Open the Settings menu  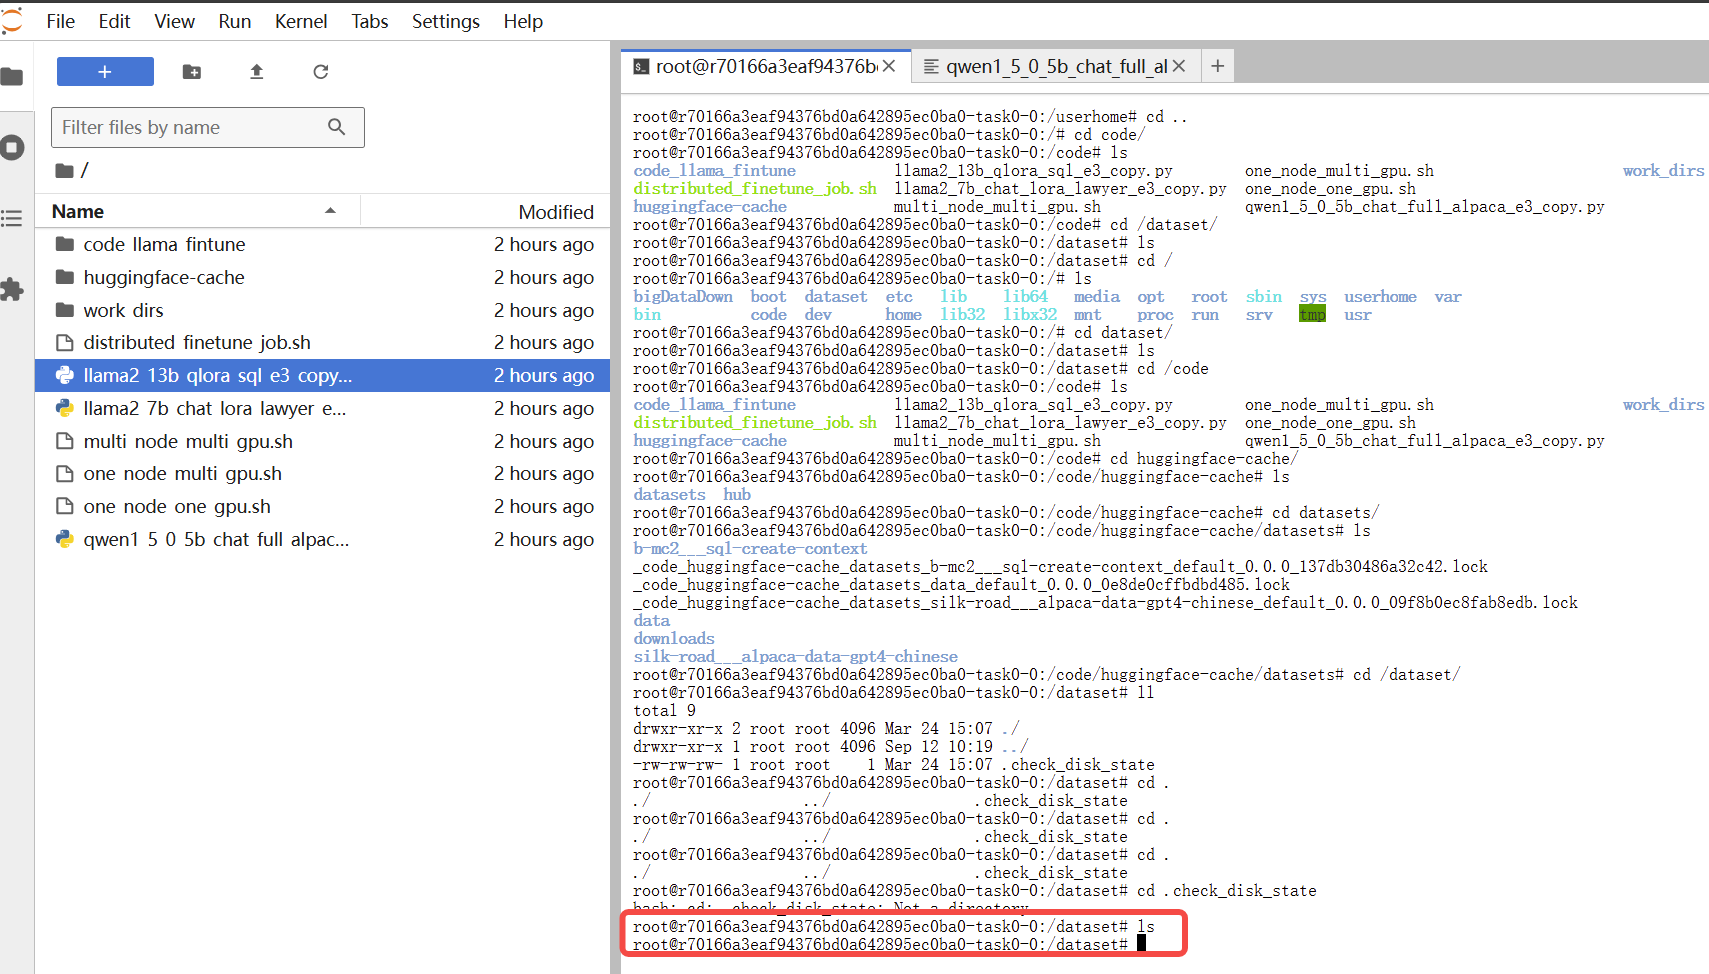(x=445, y=21)
